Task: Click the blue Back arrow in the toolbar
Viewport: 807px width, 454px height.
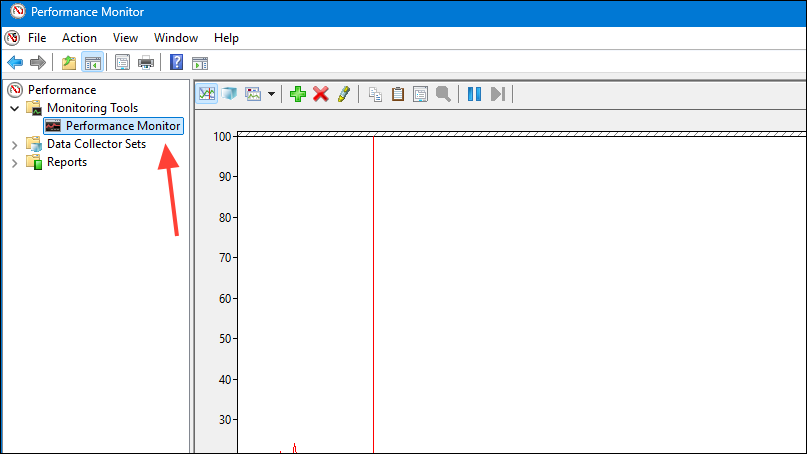Action: click(x=15, y=63)
